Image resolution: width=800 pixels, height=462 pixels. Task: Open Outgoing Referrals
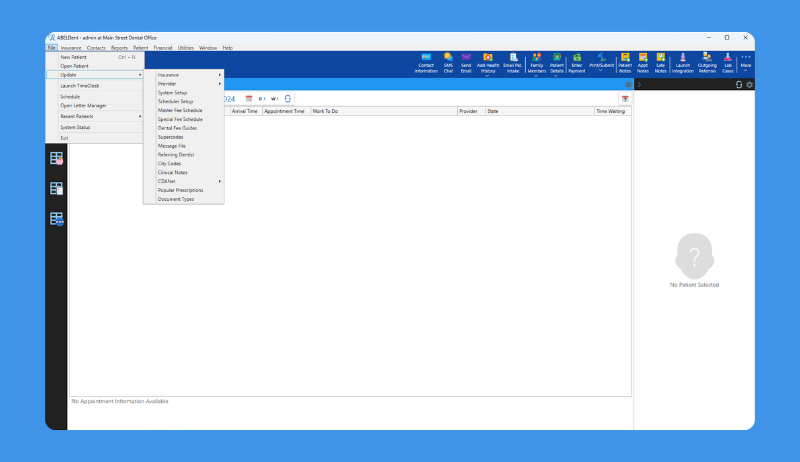click(x=707, y=63)
